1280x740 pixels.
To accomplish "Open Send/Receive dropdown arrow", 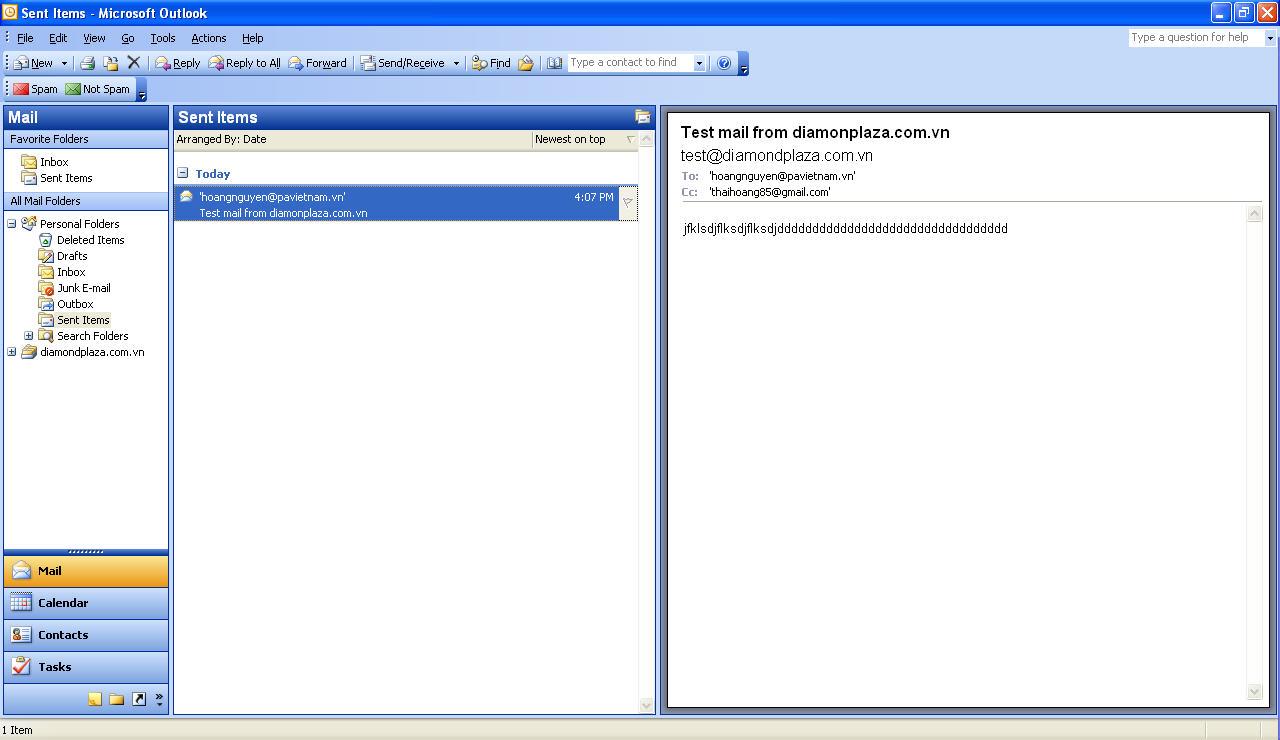I will pyautogui.click(x=456, y=63).
